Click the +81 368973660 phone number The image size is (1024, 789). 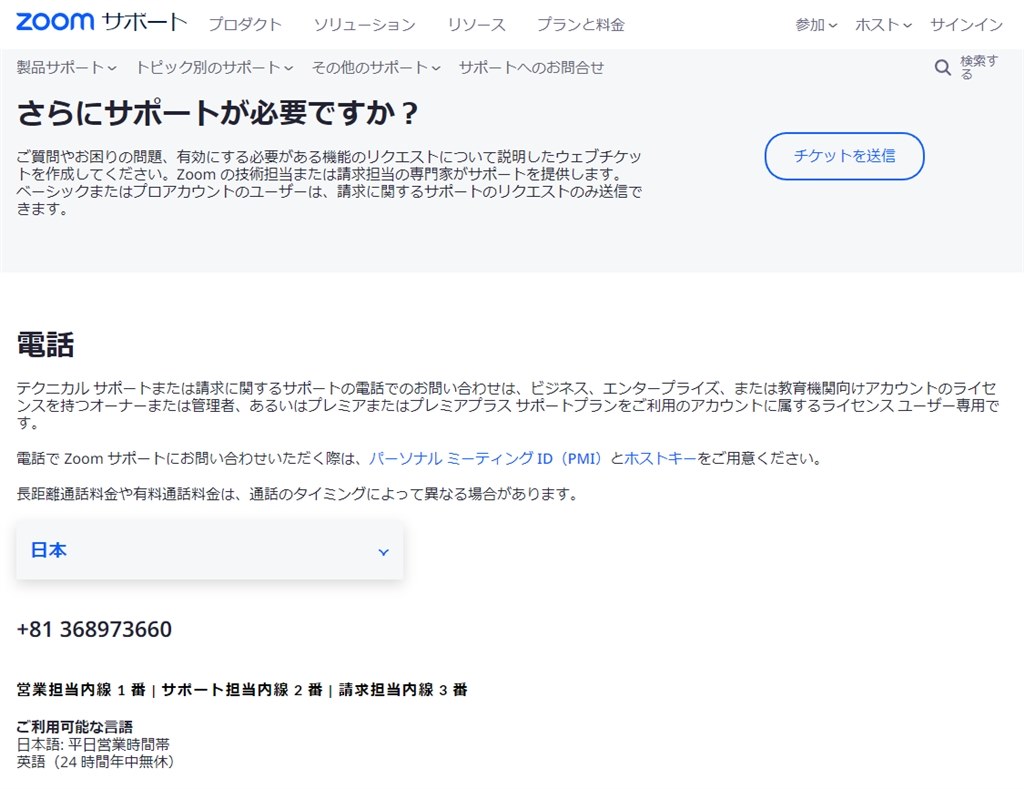coord(93,629)
